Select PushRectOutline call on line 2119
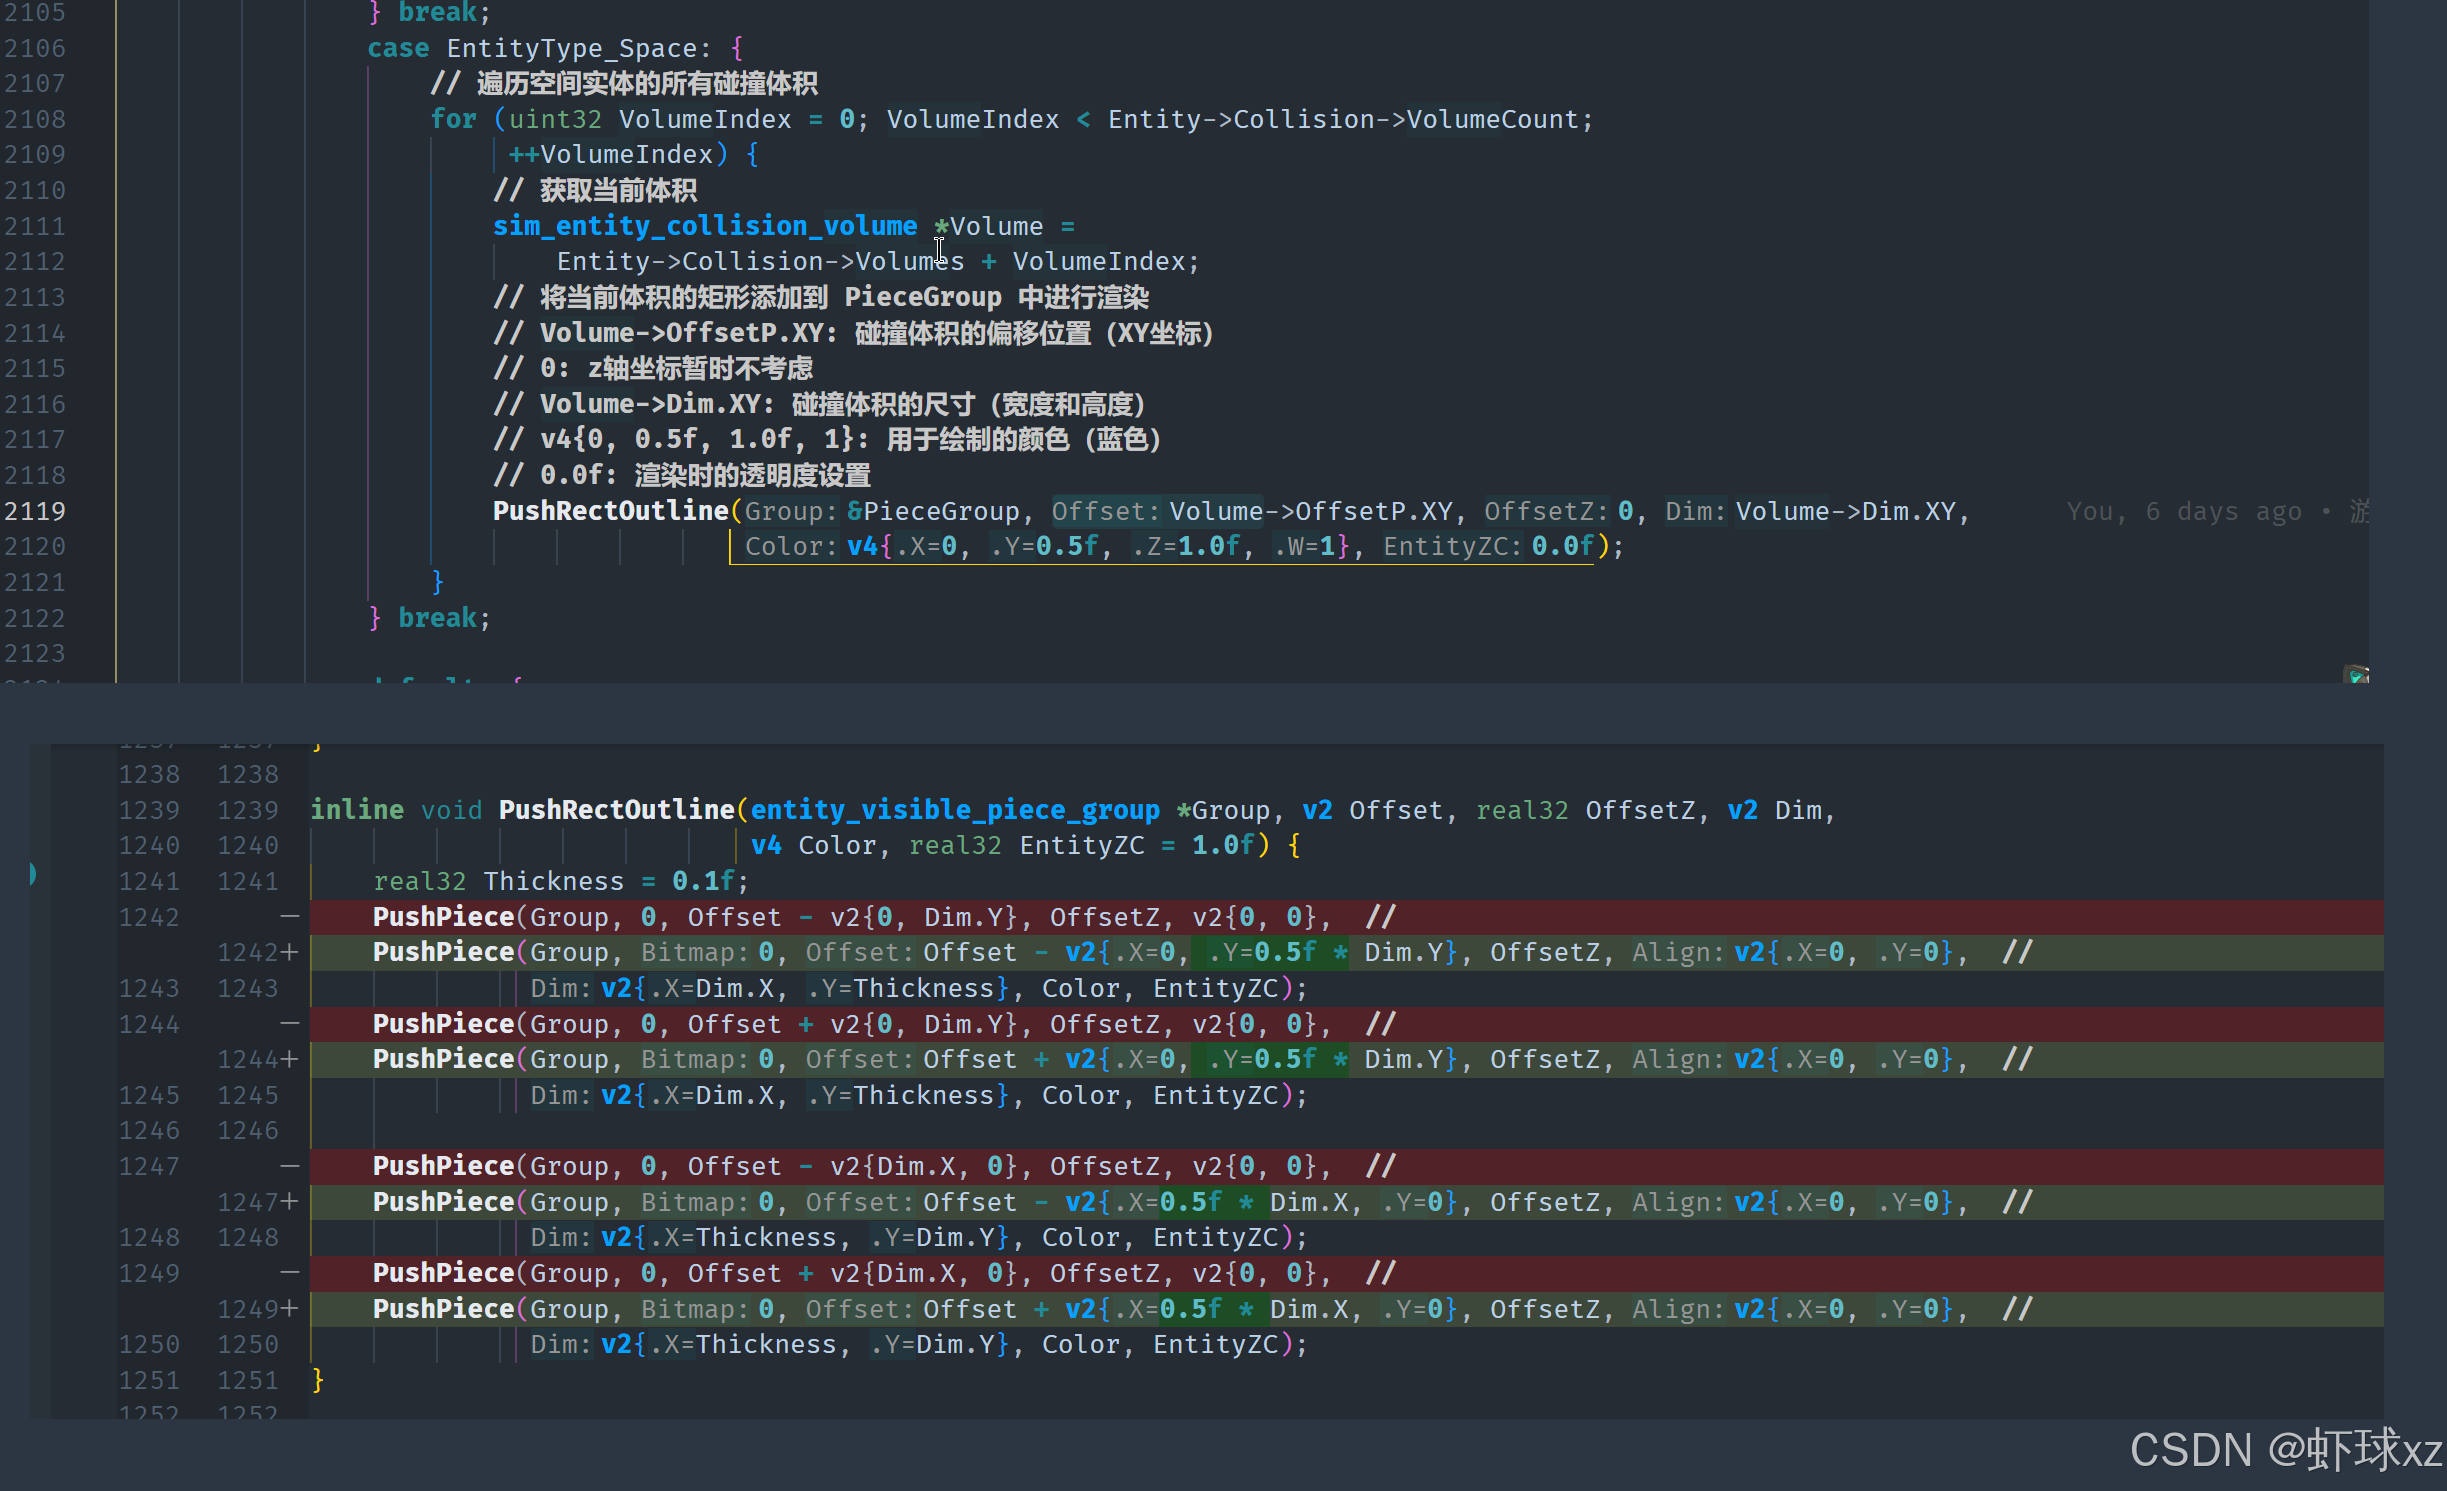 click(x=610, y=511)
